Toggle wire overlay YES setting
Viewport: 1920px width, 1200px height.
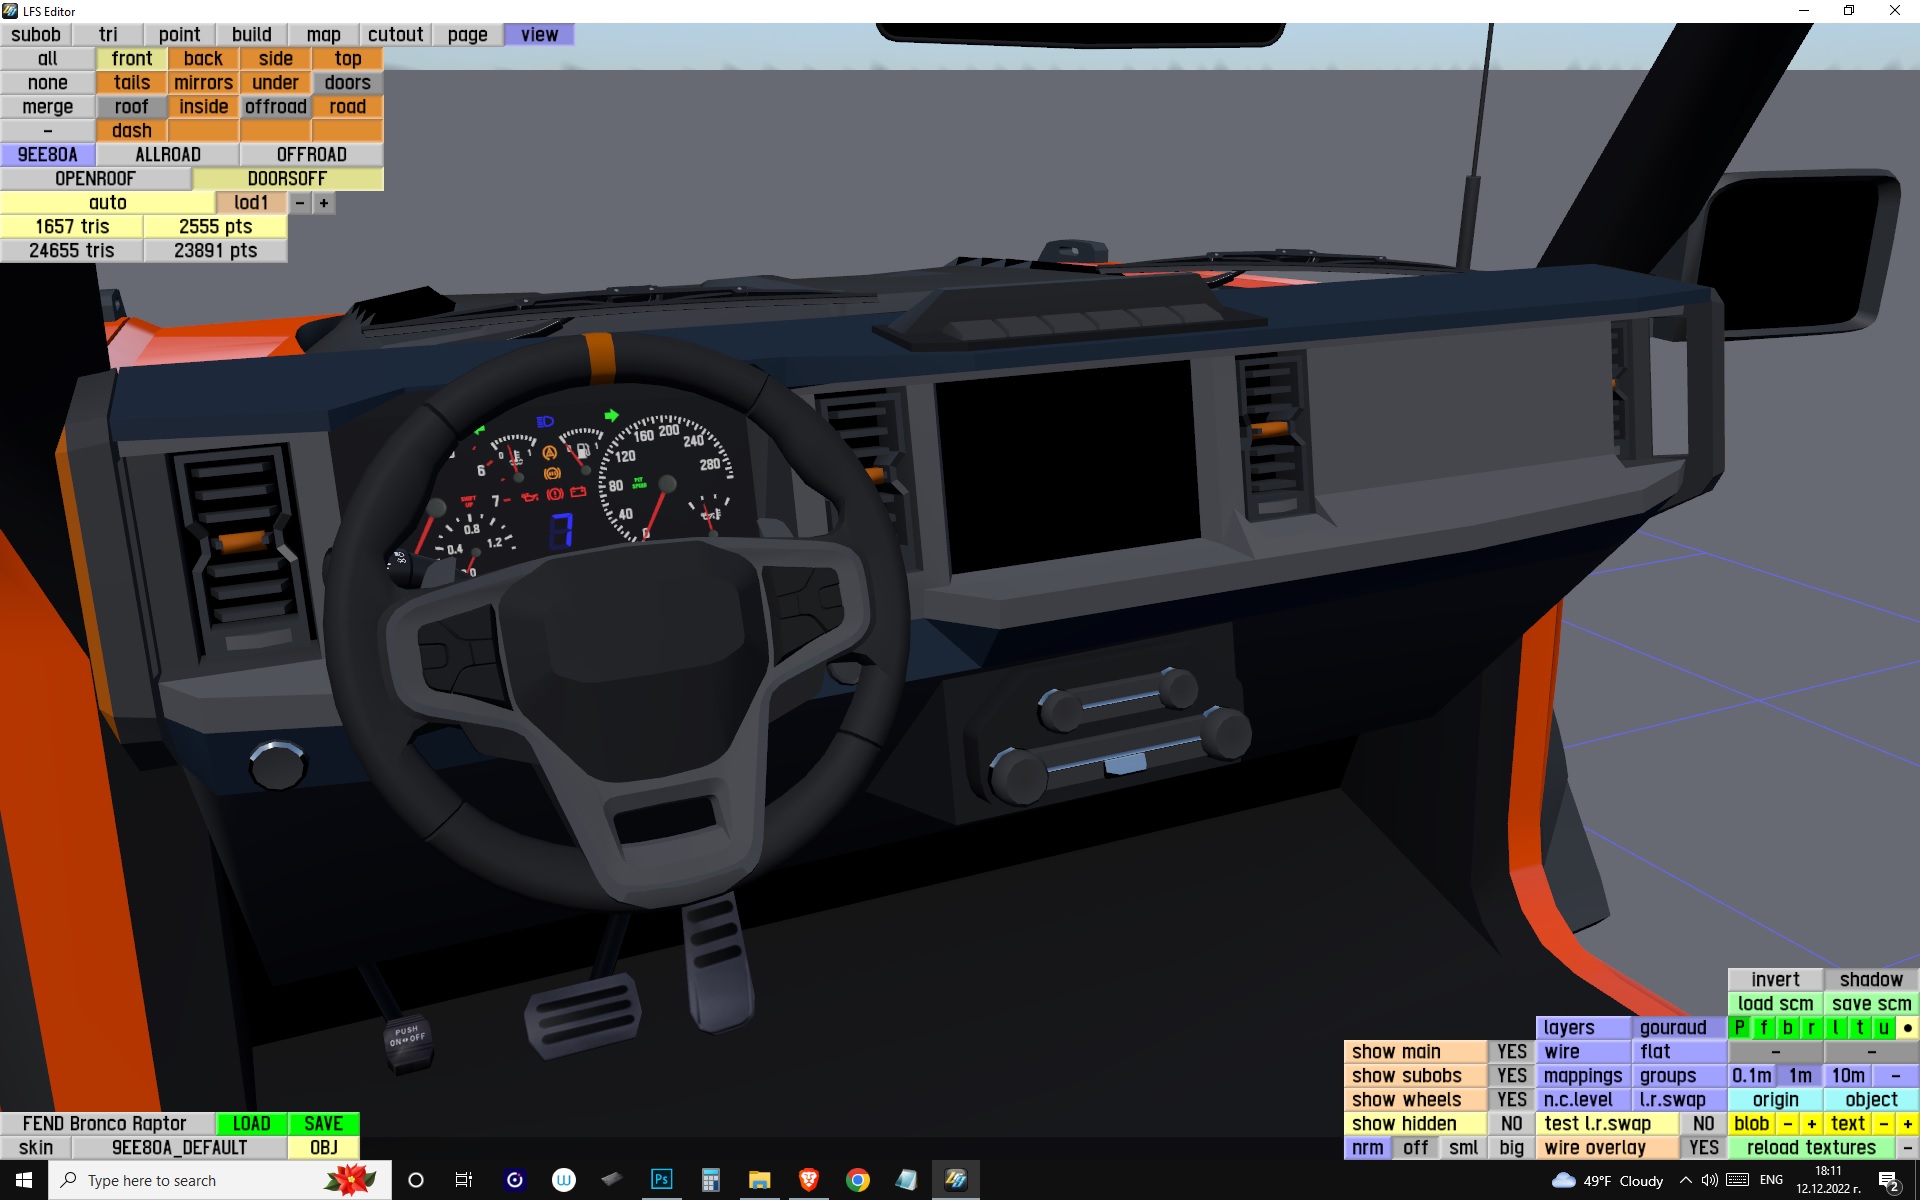[1703, 1147]
